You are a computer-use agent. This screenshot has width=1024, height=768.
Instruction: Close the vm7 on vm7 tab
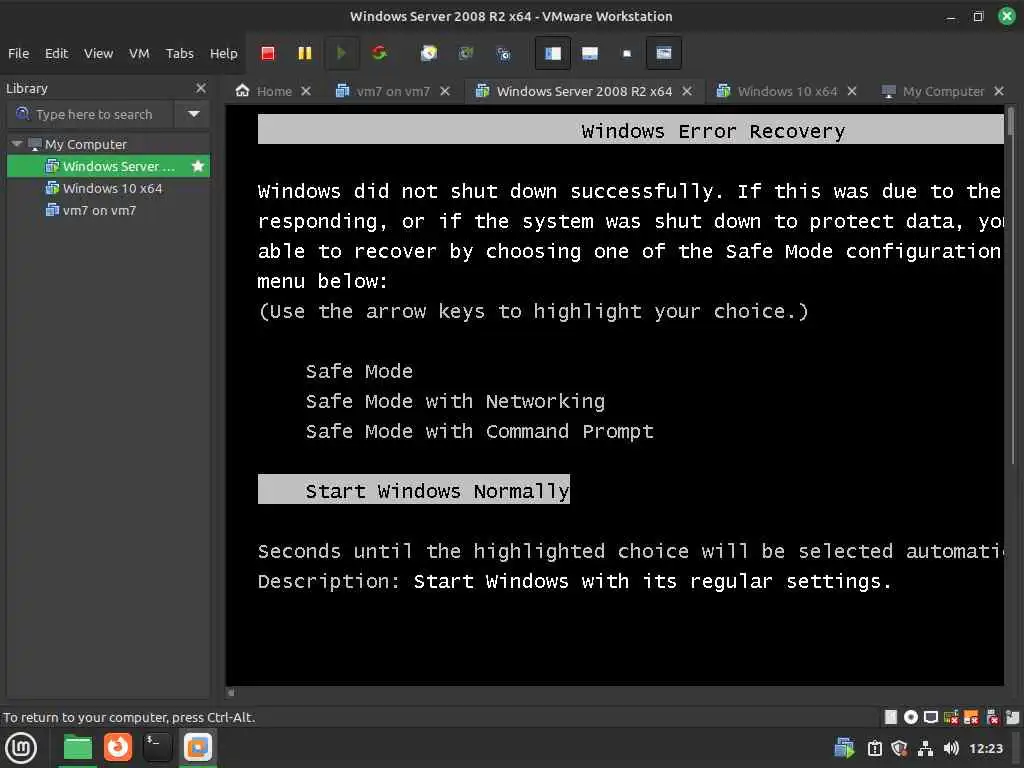[x=445, y=91]
